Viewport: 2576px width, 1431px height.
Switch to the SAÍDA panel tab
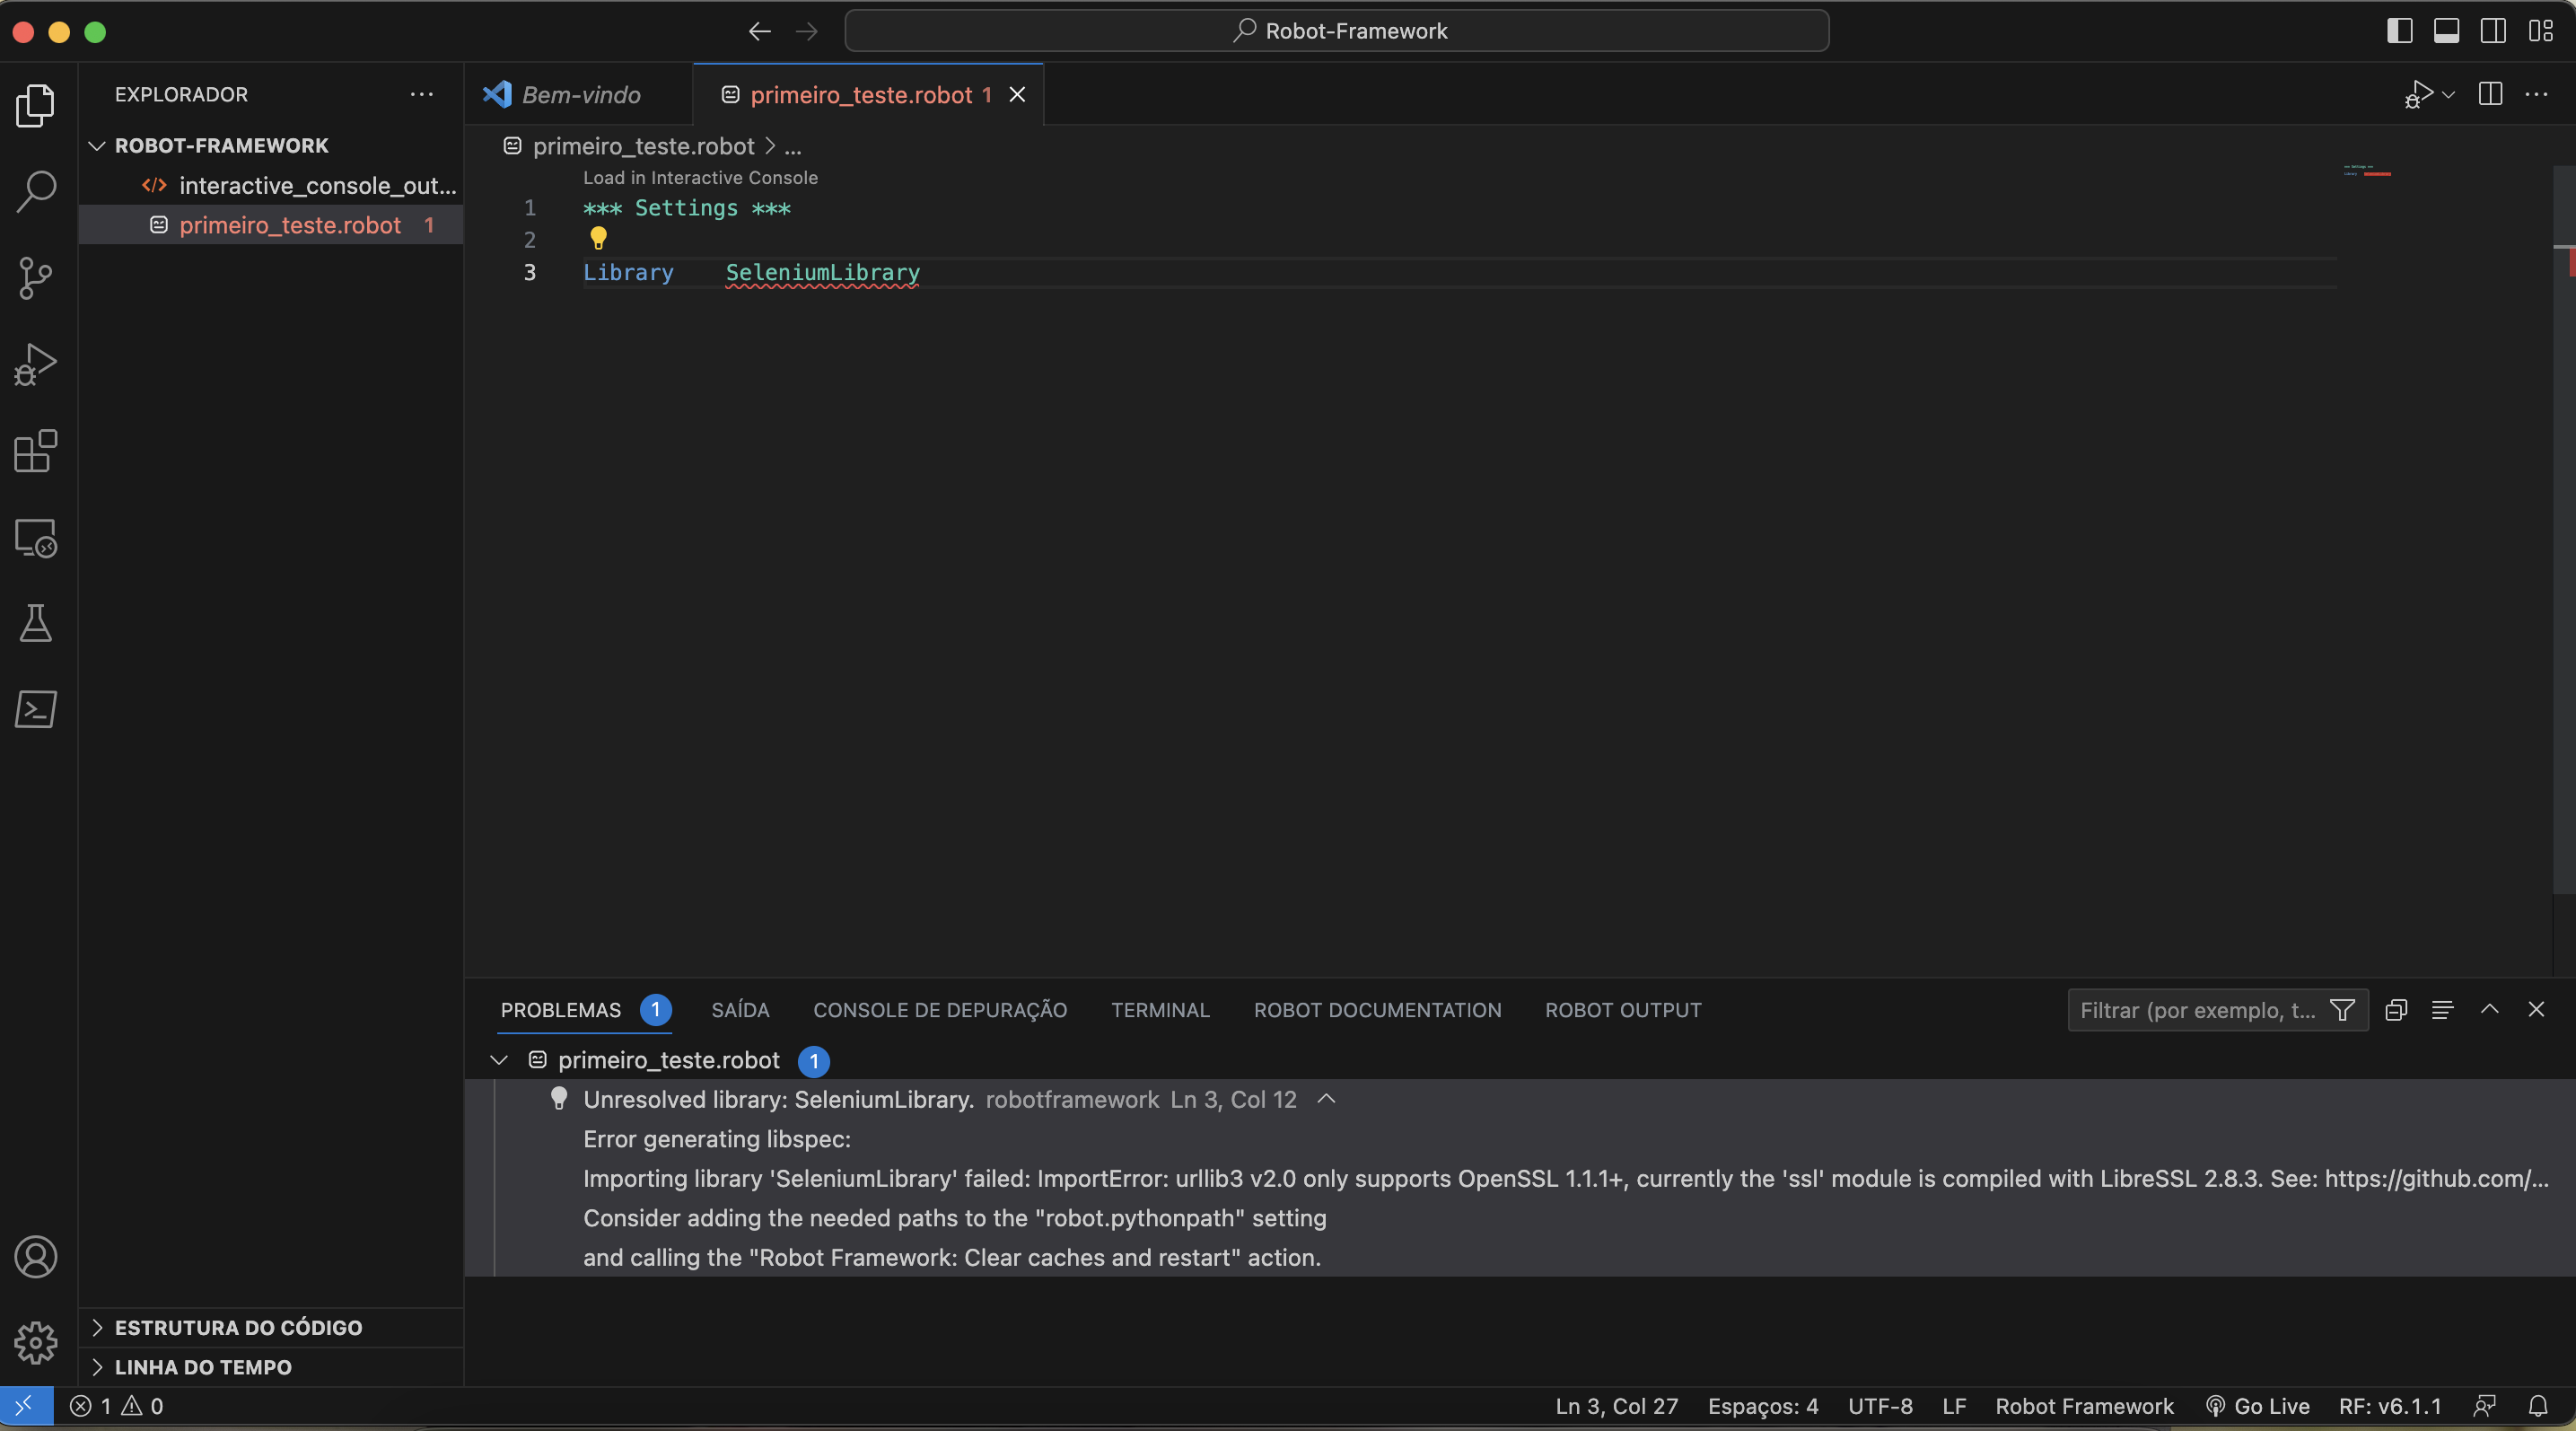pos(740,1010)
